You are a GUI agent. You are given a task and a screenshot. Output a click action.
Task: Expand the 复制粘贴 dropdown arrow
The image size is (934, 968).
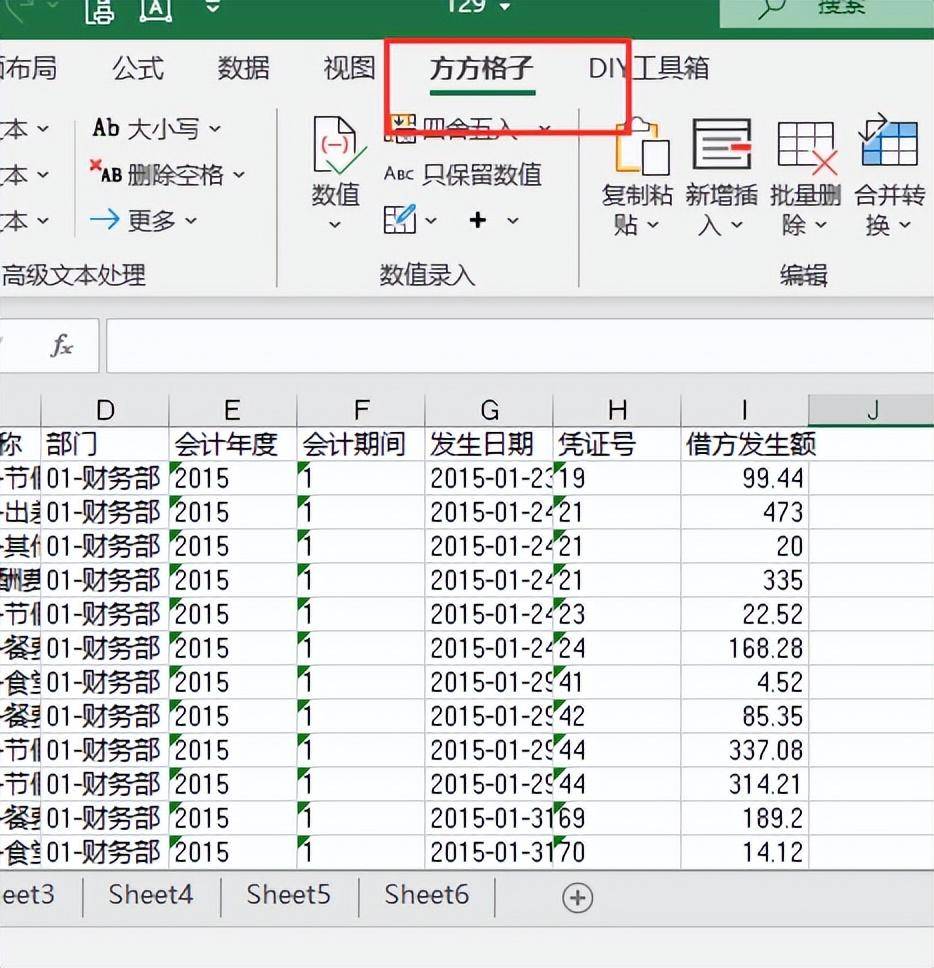(x=653, y=225)
